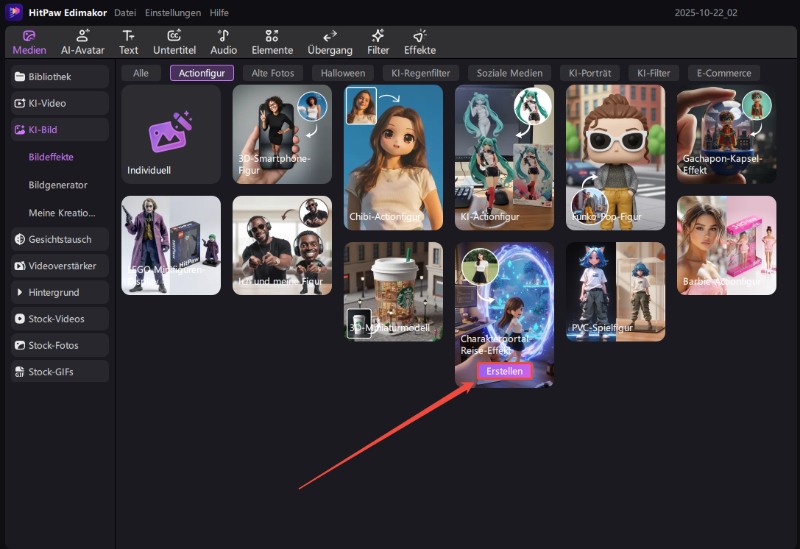Open the Medien toolbar tab
The width and height of the screenshot is (800, 549).
pos(29,41)
